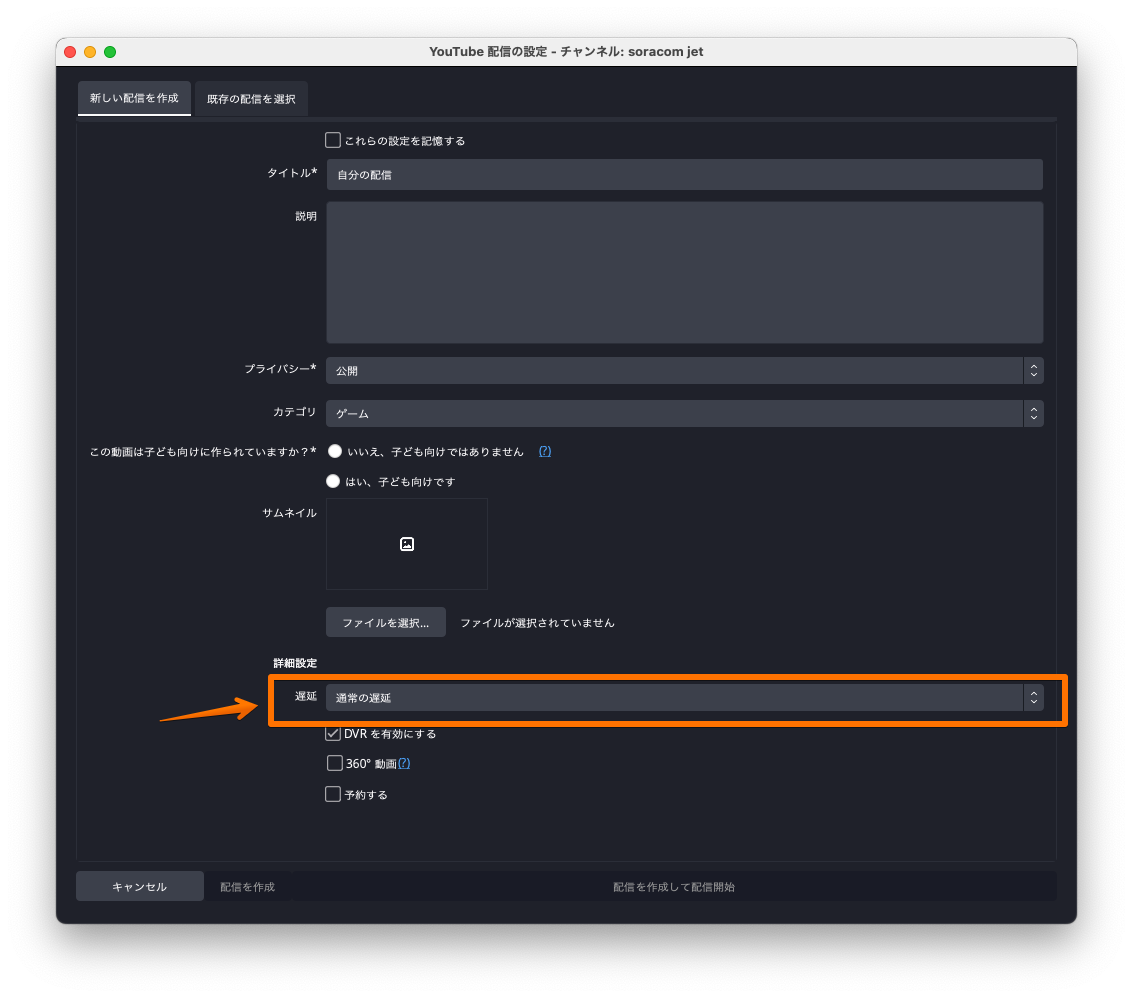Close the window with red button
The height and width of the screenshot is (998, 1133).
pos(70,52)
